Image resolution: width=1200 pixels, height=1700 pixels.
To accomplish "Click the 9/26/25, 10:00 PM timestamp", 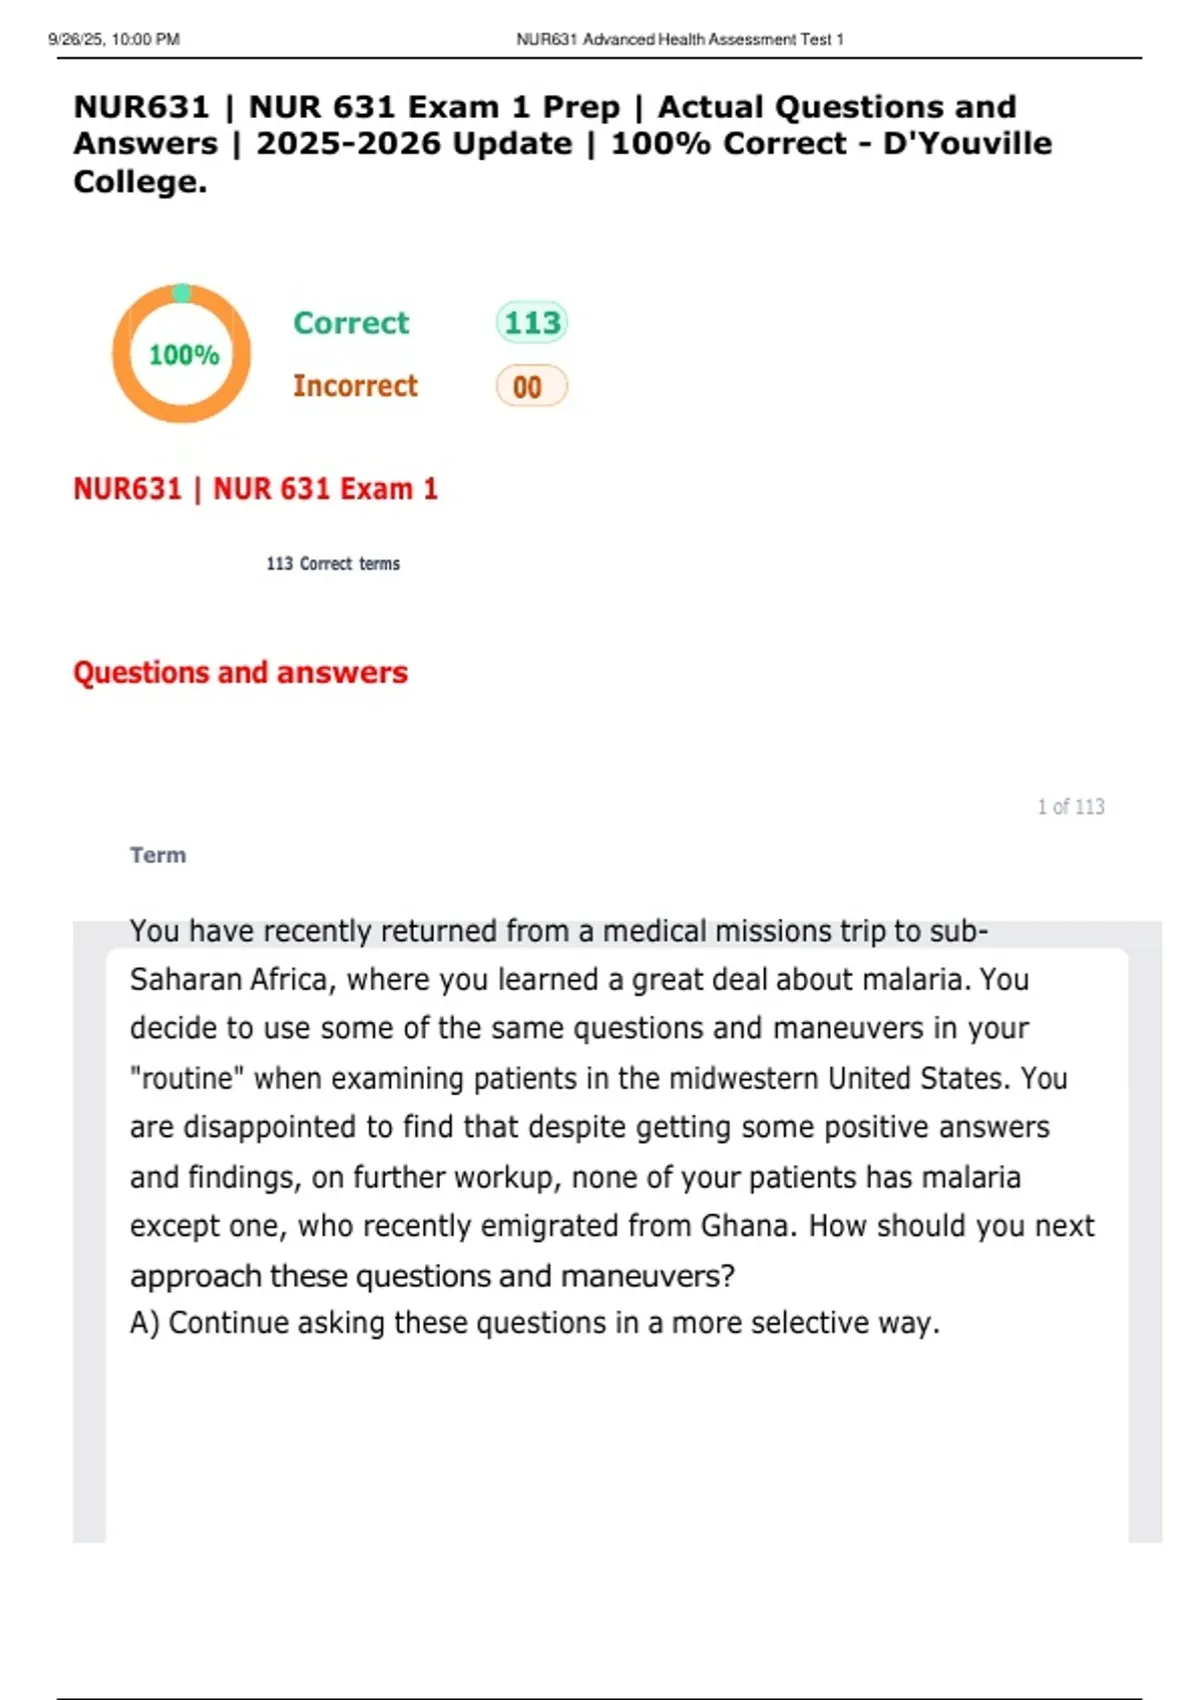I will [x=113, y=40].
